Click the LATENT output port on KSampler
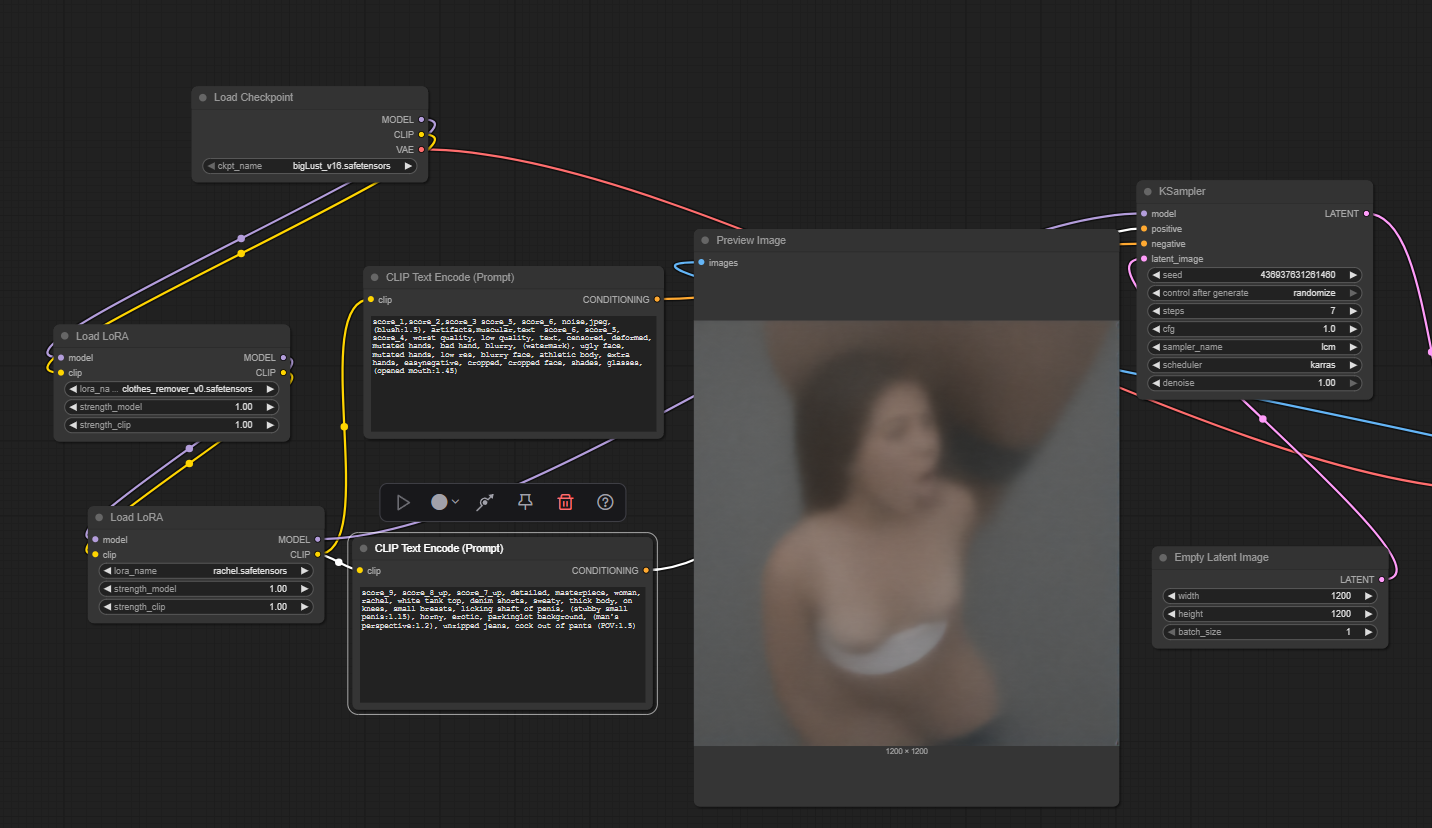The width and height of the screenshot is (1432, 828). [1366, 214]
